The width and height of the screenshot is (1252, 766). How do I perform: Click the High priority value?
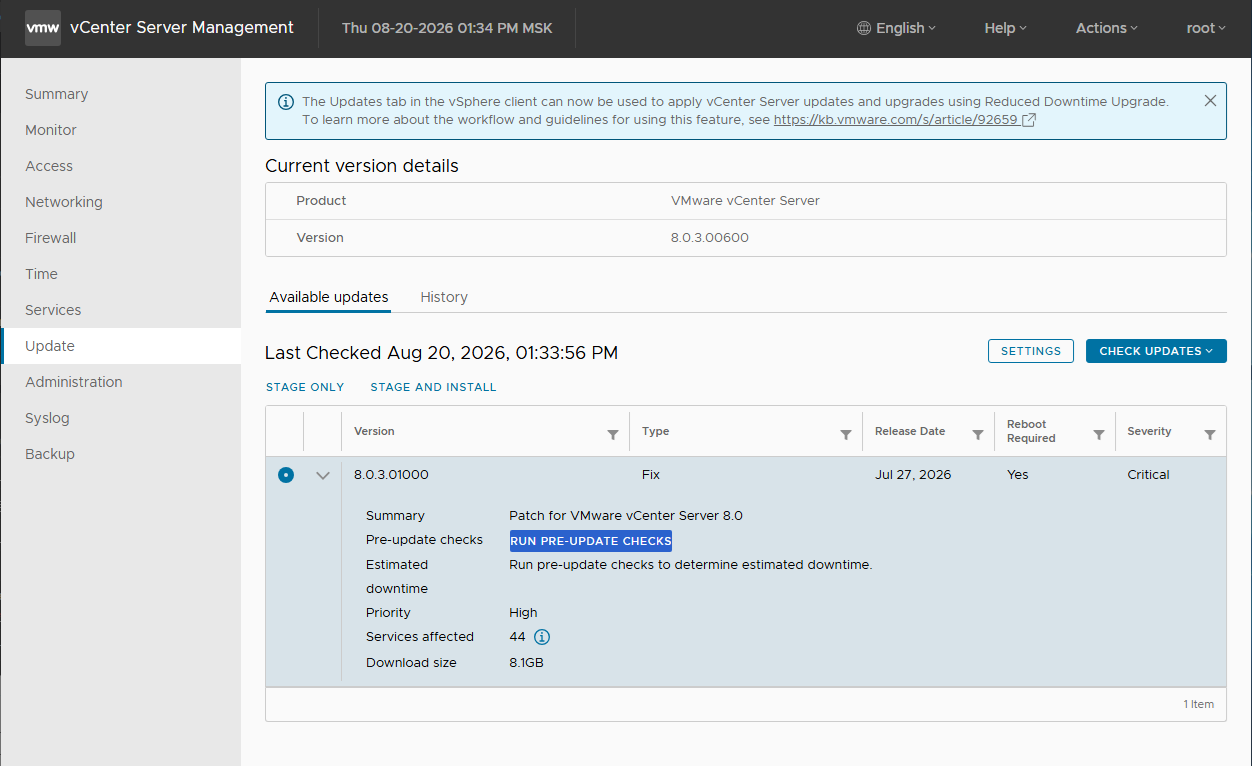click(x=523, y=613)
